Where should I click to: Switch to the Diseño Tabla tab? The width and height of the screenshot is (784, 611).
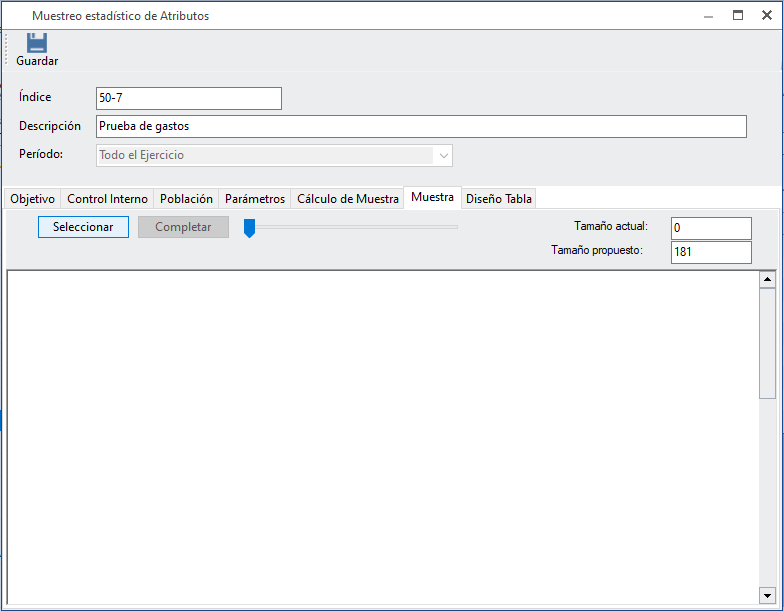pos(498,199)
